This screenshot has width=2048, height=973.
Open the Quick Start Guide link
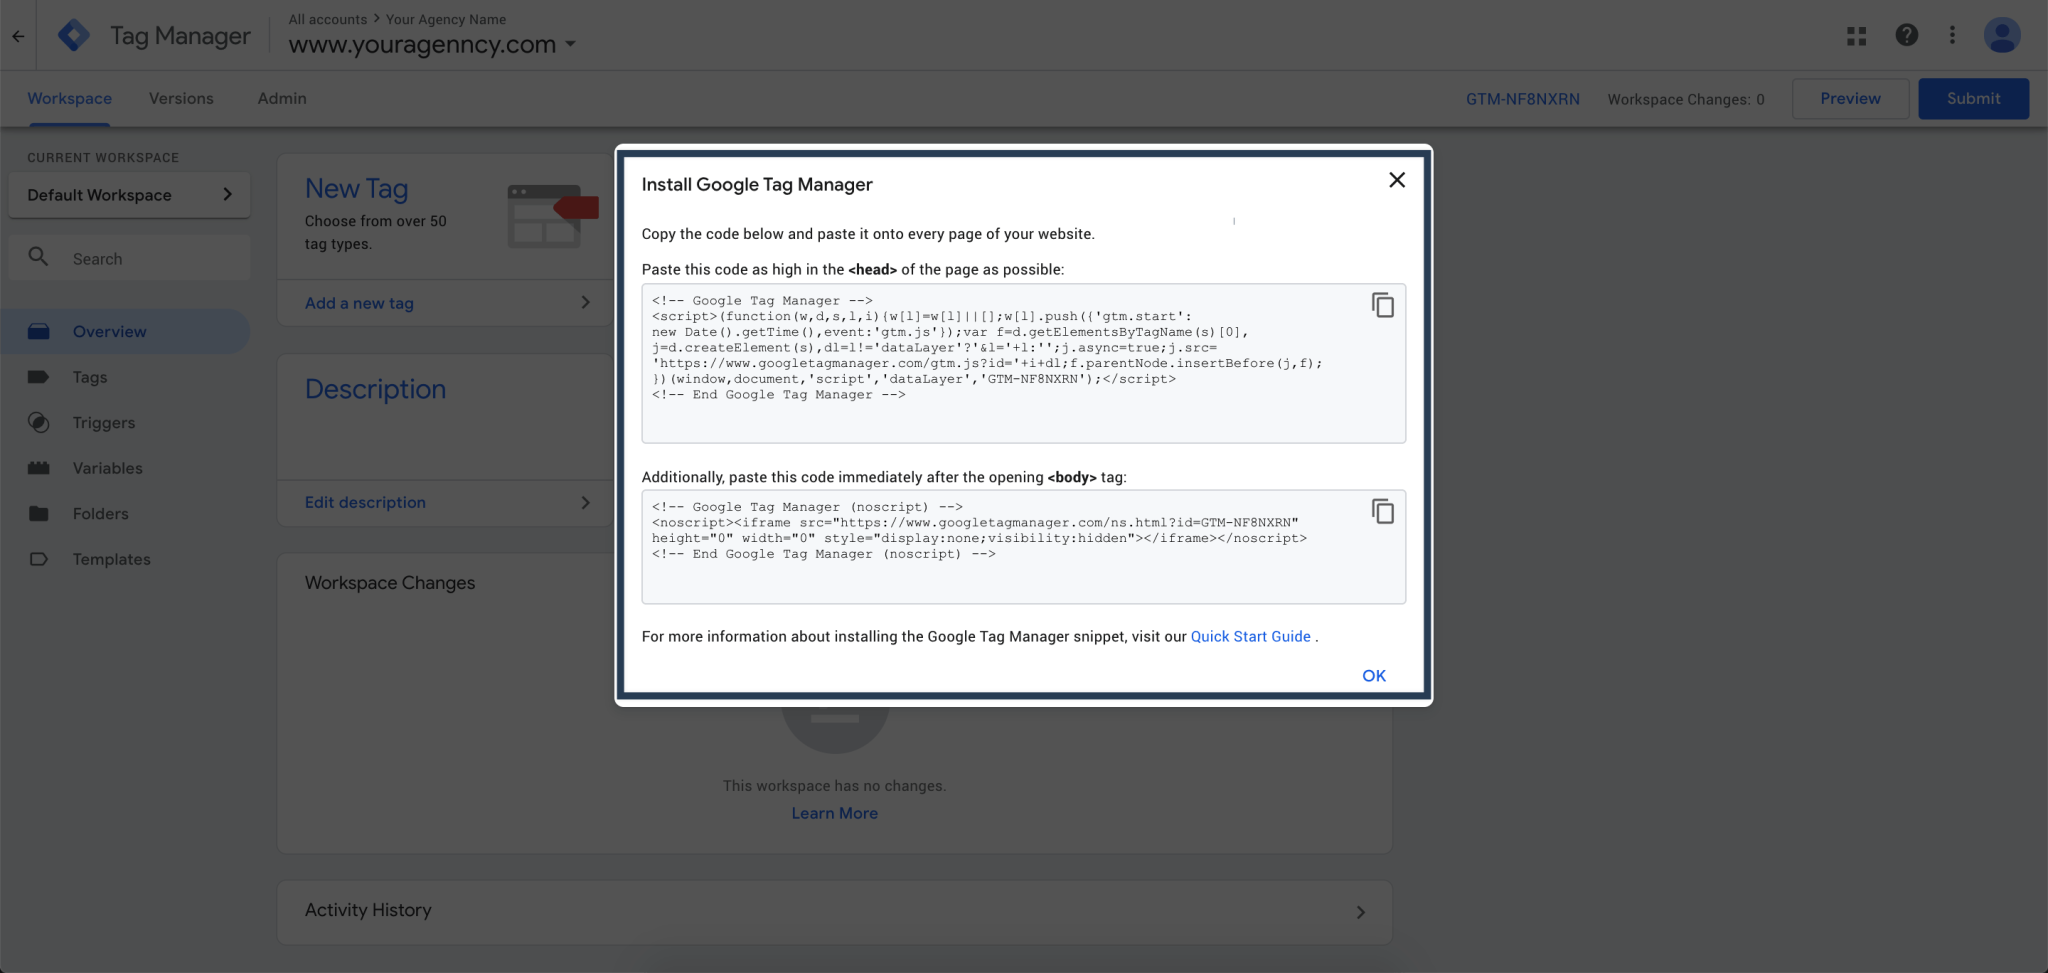(1250, 636)
